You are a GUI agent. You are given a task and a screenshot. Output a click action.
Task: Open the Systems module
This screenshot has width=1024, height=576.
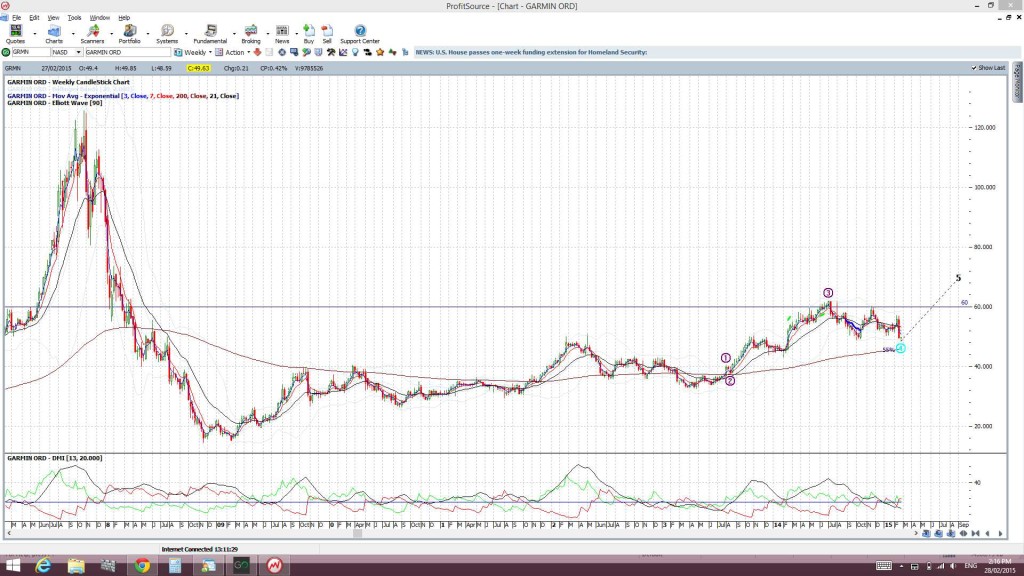(167, 34)
